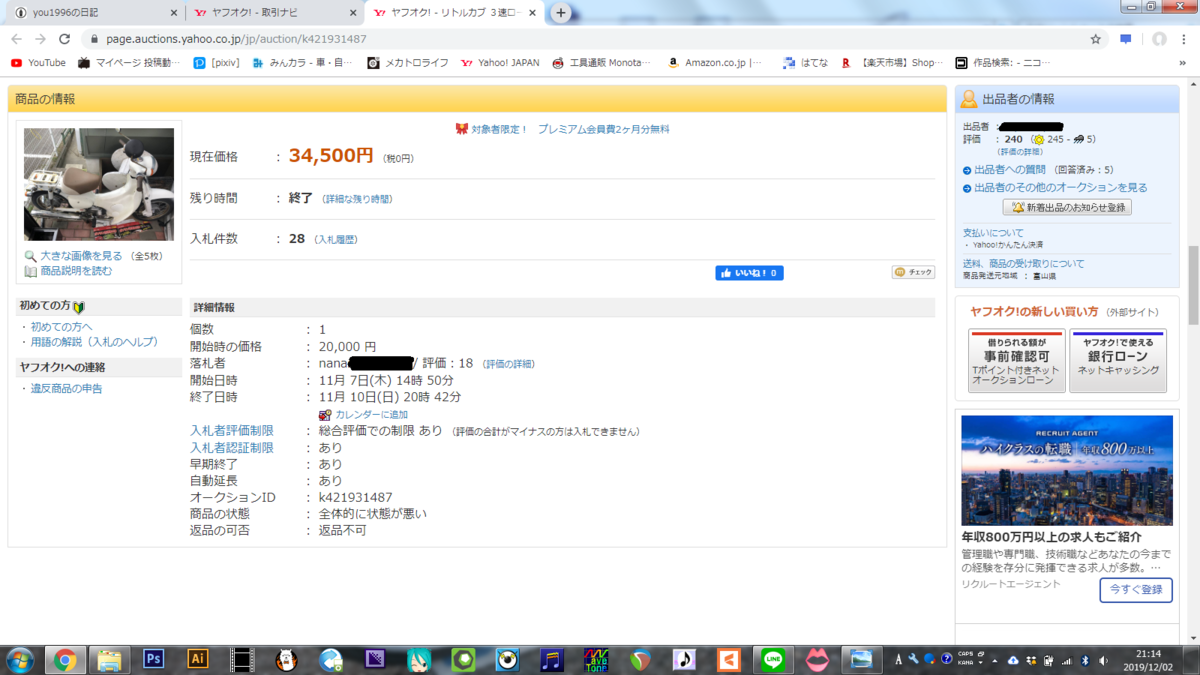Switch to the ヤフオク! - 取引ナビ tab

tap(275, 13)
